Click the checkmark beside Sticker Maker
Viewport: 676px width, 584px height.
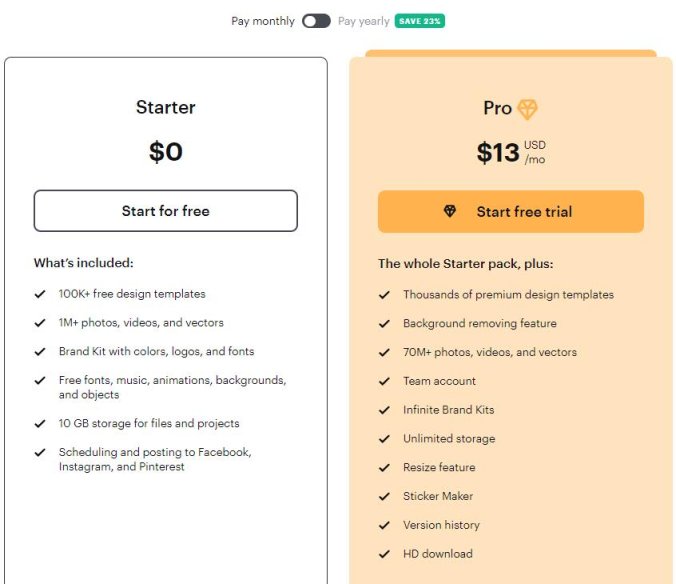(x=384, y=496)
